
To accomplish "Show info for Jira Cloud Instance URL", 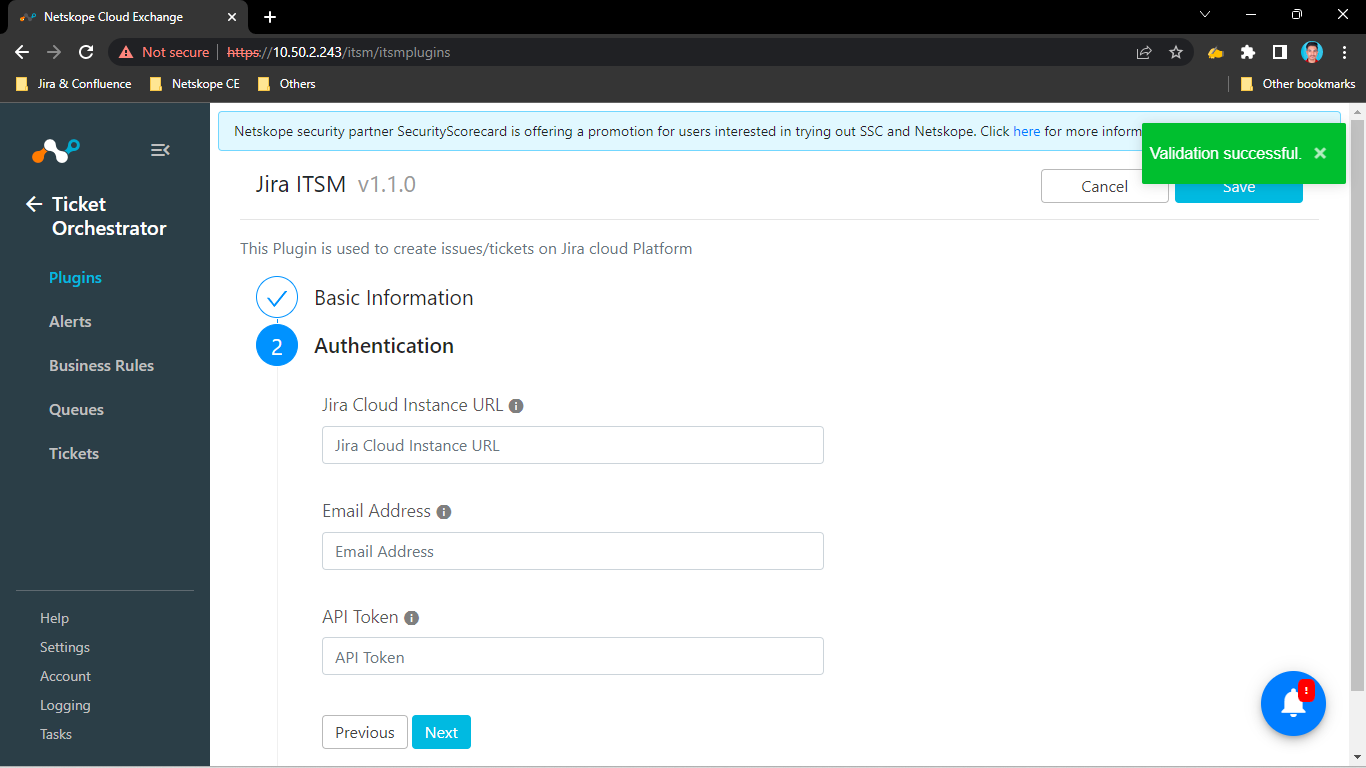I will coord(516,406).
